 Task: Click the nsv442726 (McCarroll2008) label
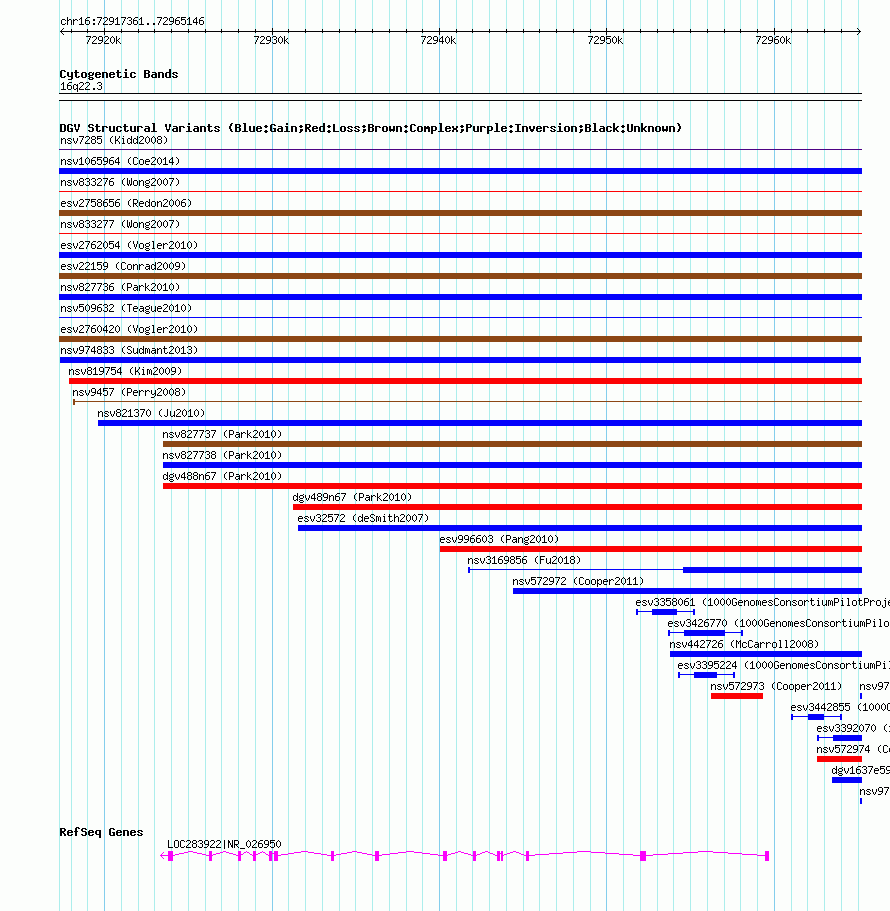[744, 644]
